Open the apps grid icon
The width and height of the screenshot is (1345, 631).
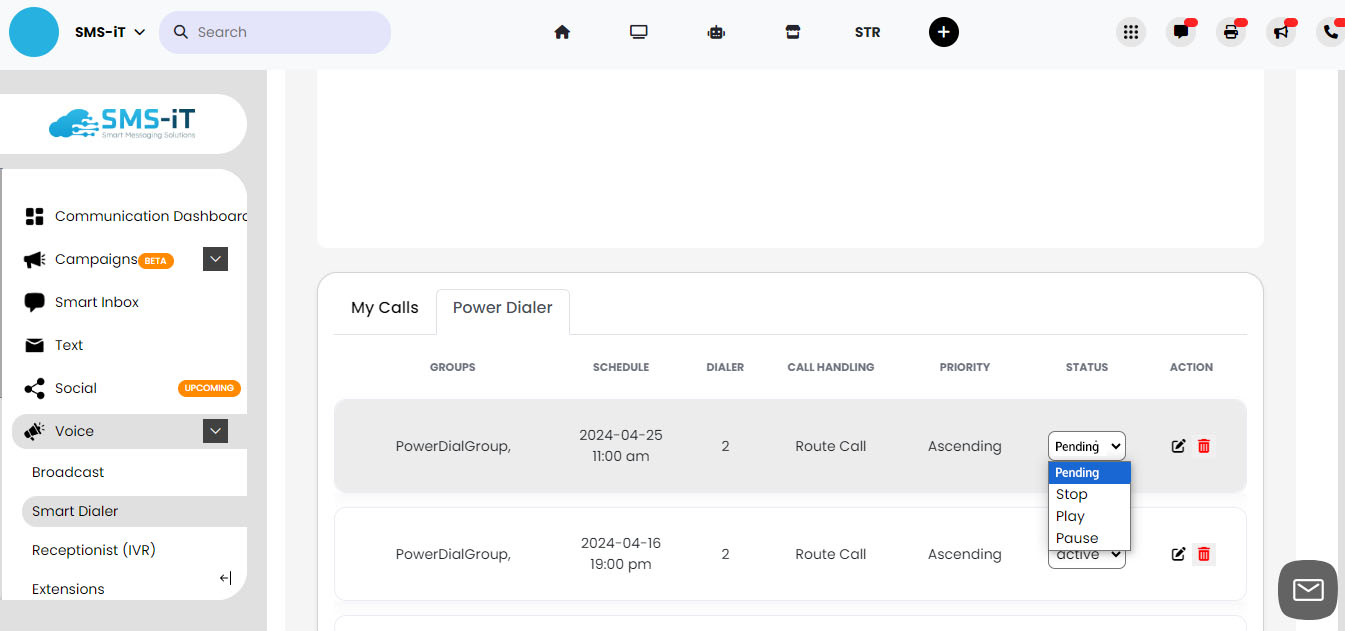[1131, 32]
